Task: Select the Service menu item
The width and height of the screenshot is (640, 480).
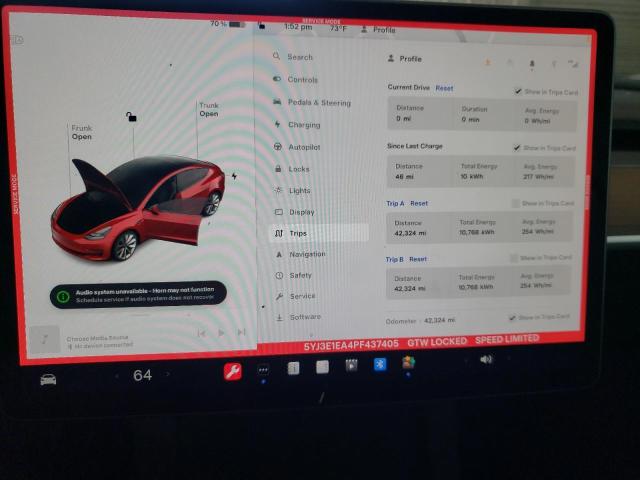Action: pos(295,296)
